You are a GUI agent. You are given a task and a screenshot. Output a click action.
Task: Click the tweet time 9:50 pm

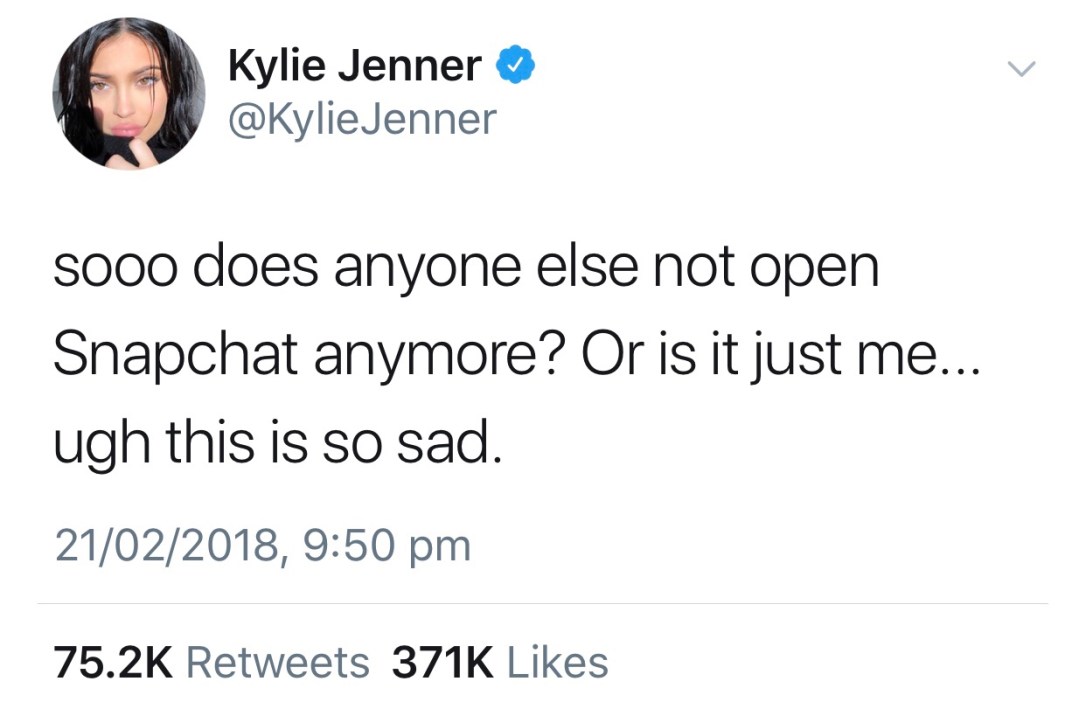point(386,546)
